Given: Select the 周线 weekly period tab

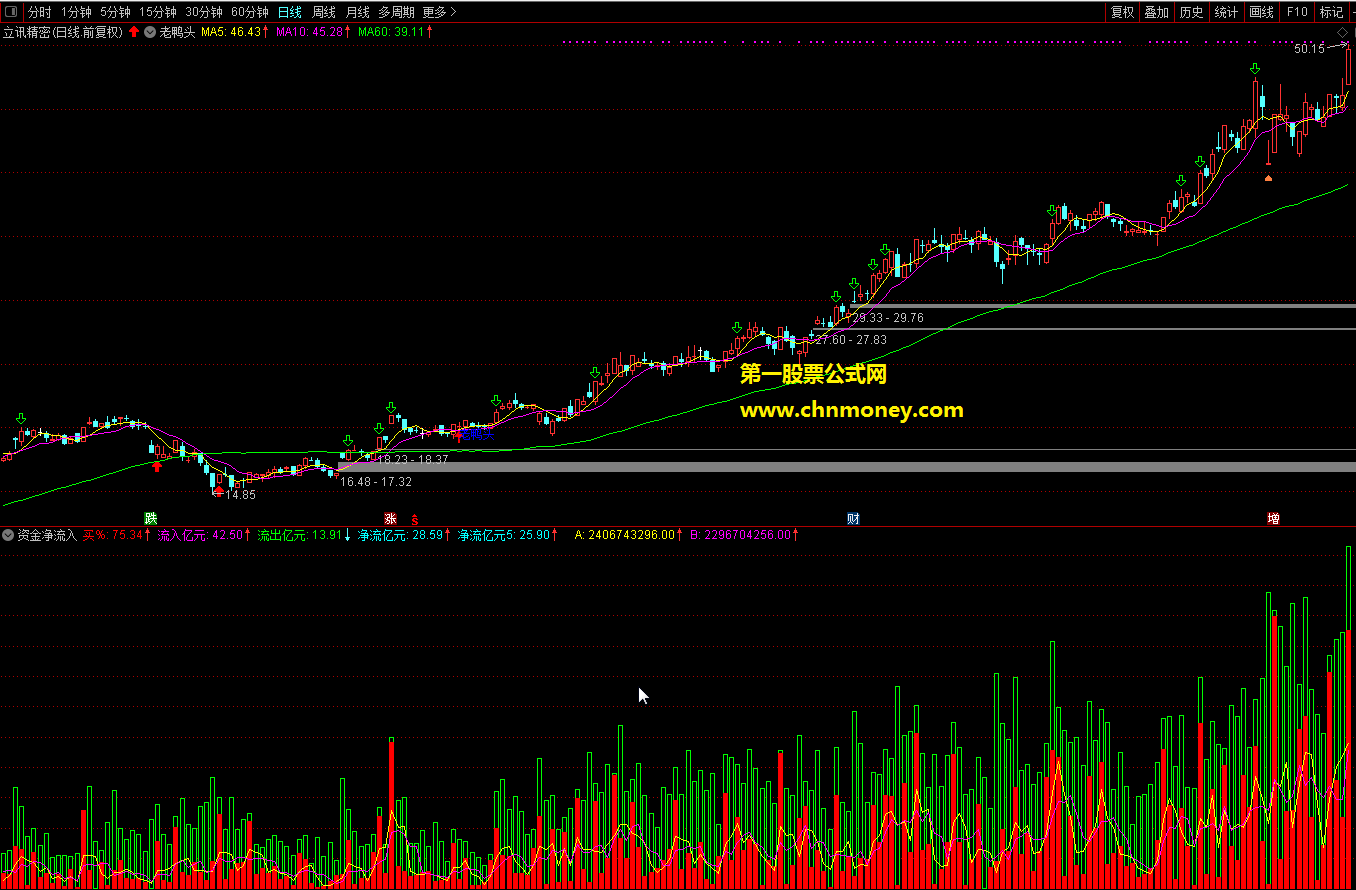Looking at the screenshot, I should point(324,12).
